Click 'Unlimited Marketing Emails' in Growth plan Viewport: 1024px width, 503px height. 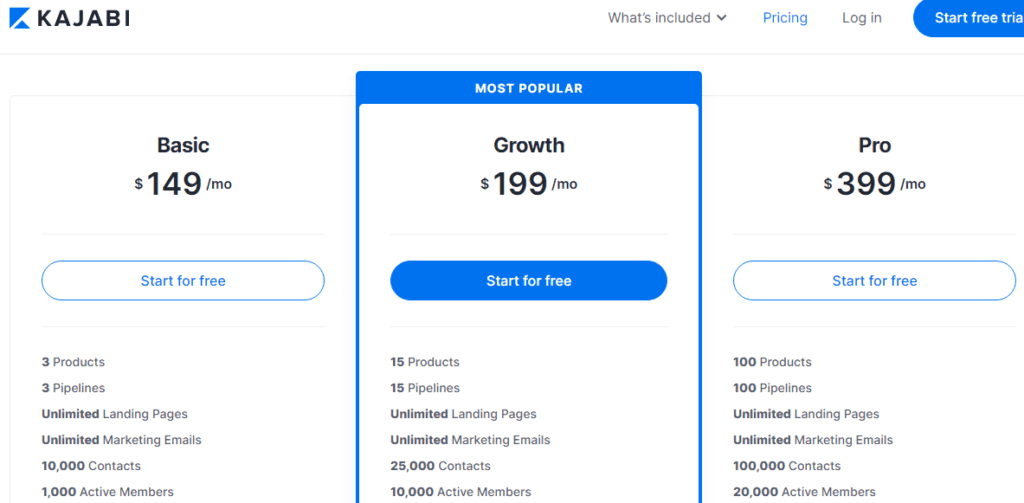[x=470, y=440]
